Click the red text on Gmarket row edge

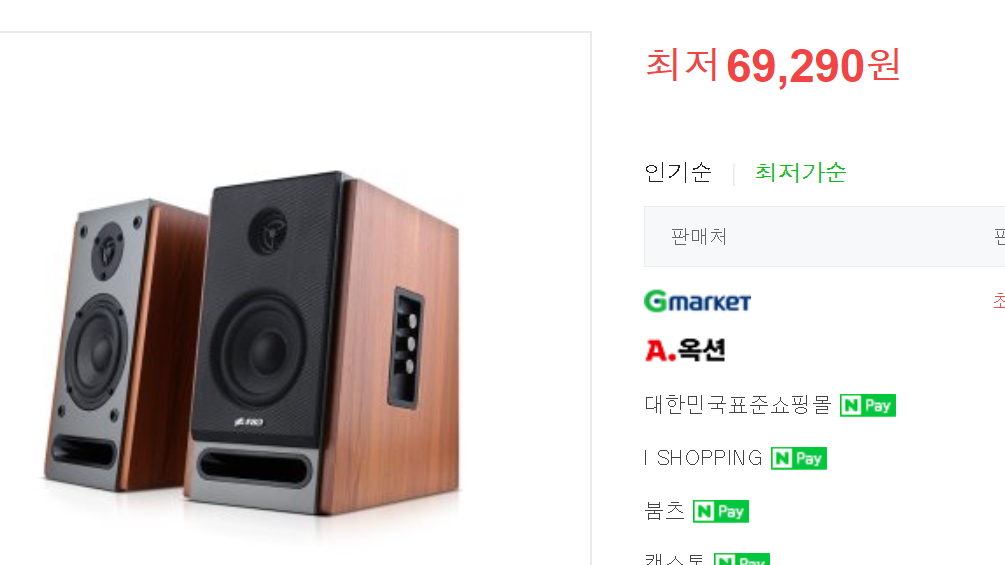tap(999, 300)
